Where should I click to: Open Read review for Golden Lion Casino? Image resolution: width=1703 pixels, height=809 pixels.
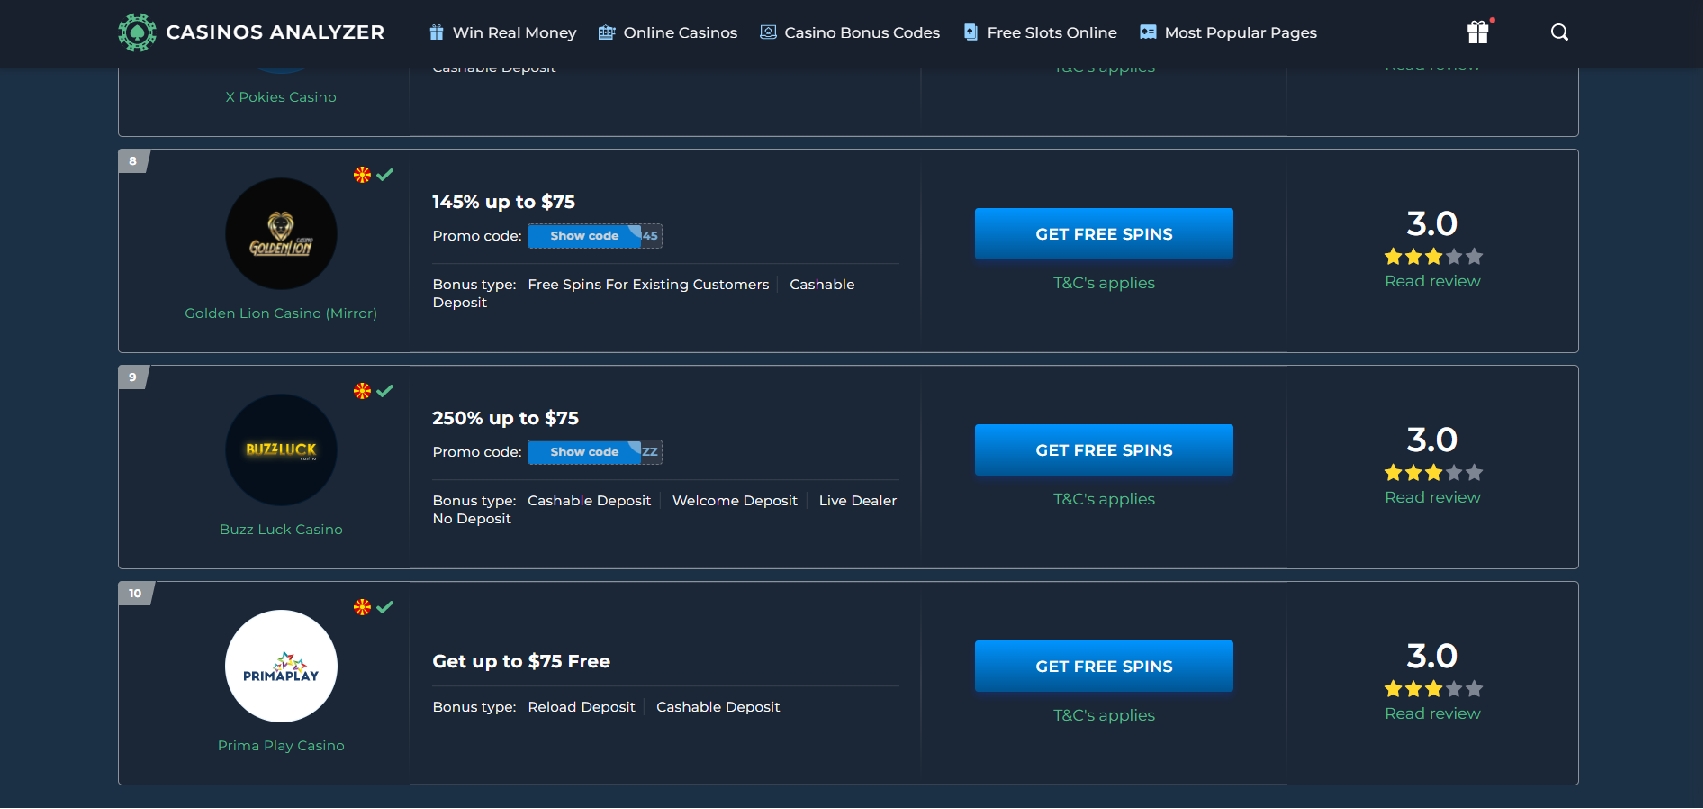(x=1432, y=281)
